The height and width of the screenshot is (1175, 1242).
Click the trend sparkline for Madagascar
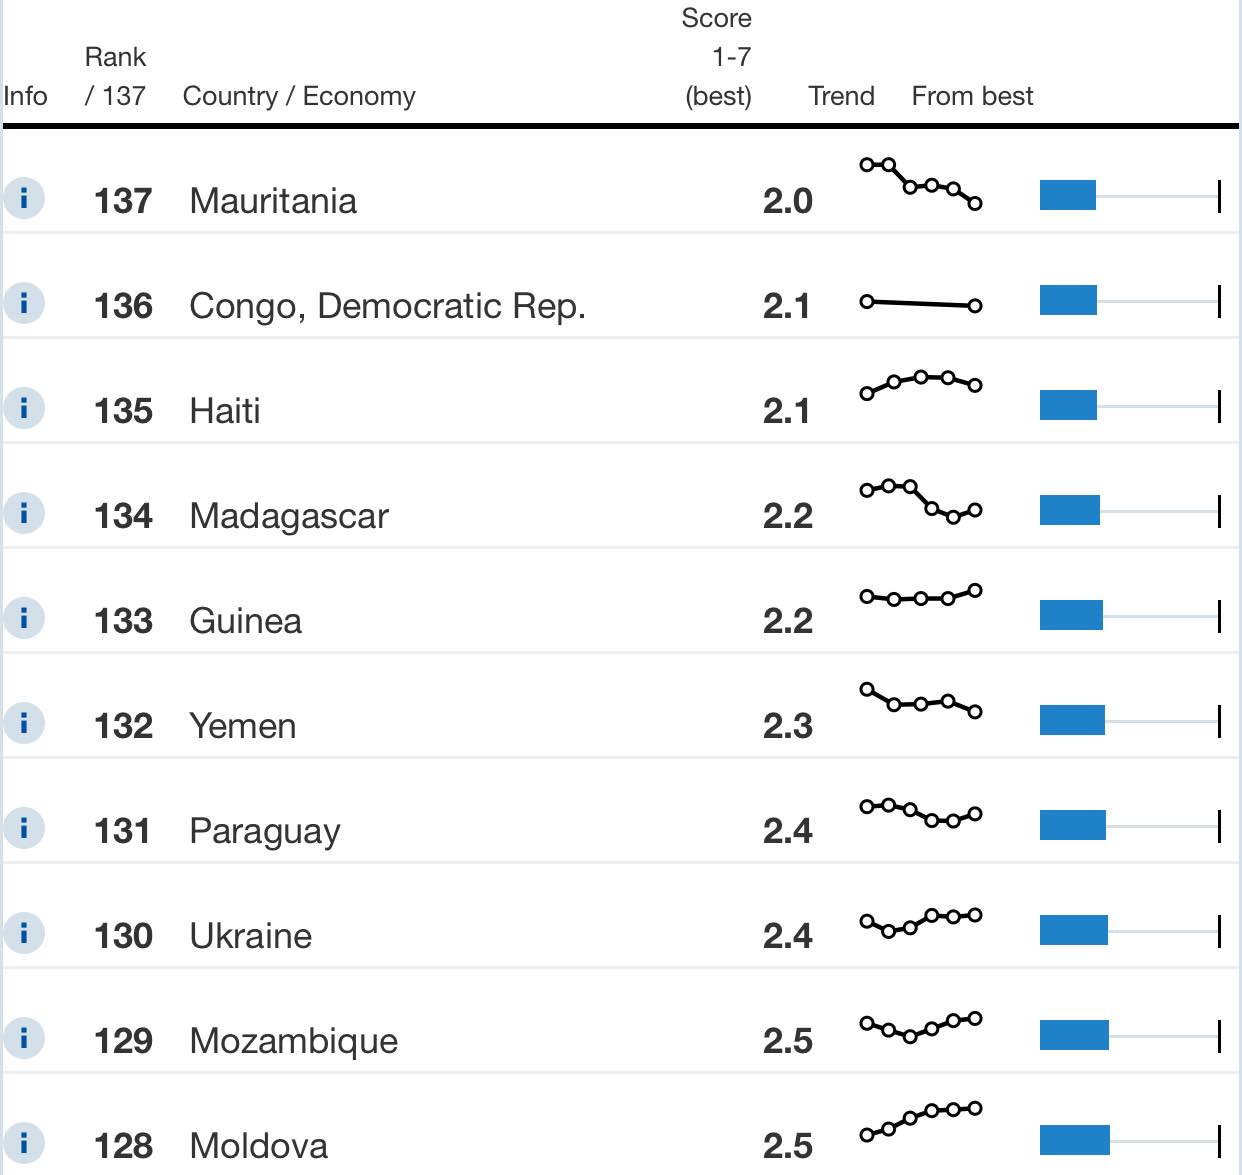click(x=921, y=501)
